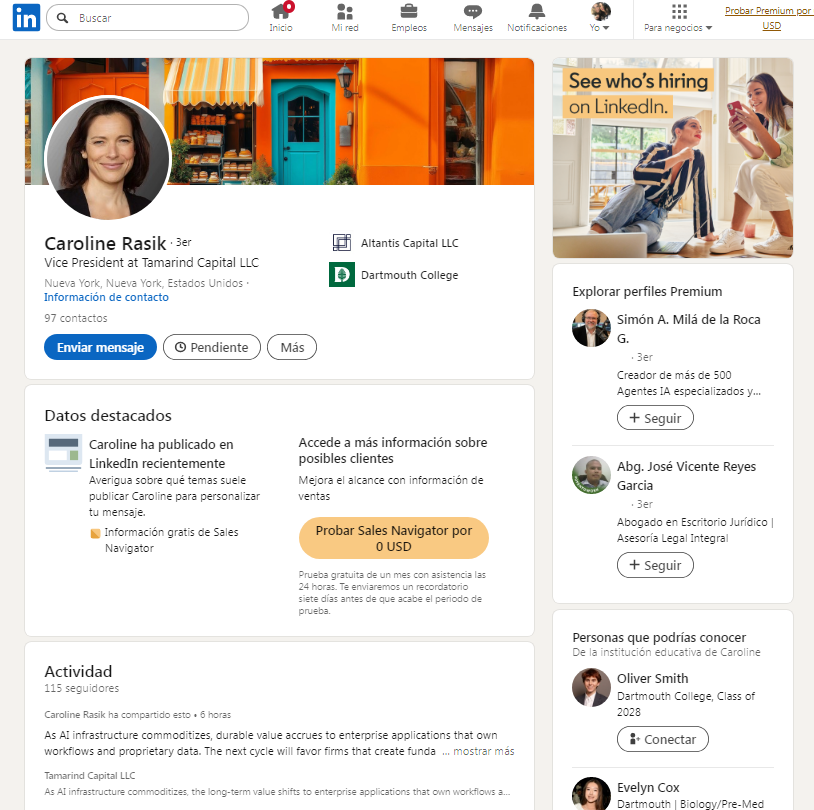Open the Yo profile menu dropdown
Image resolution: width=814 pixels, height=810 pixels.
pos(600,18)
